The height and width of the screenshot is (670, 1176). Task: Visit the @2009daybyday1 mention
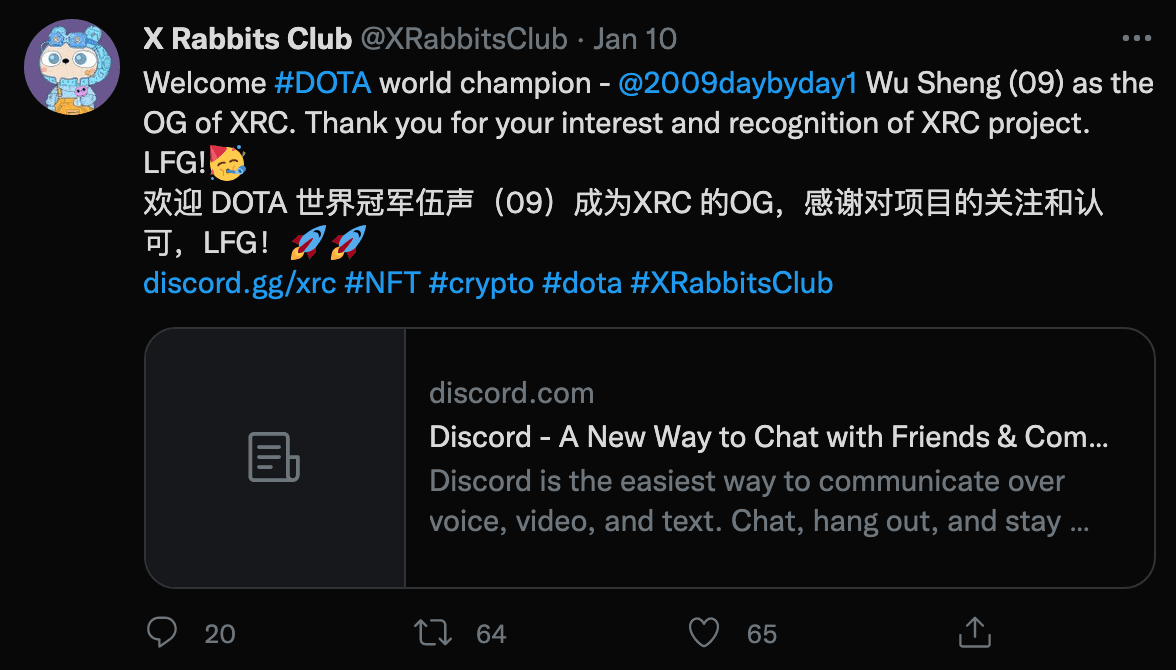coord(738,83)
